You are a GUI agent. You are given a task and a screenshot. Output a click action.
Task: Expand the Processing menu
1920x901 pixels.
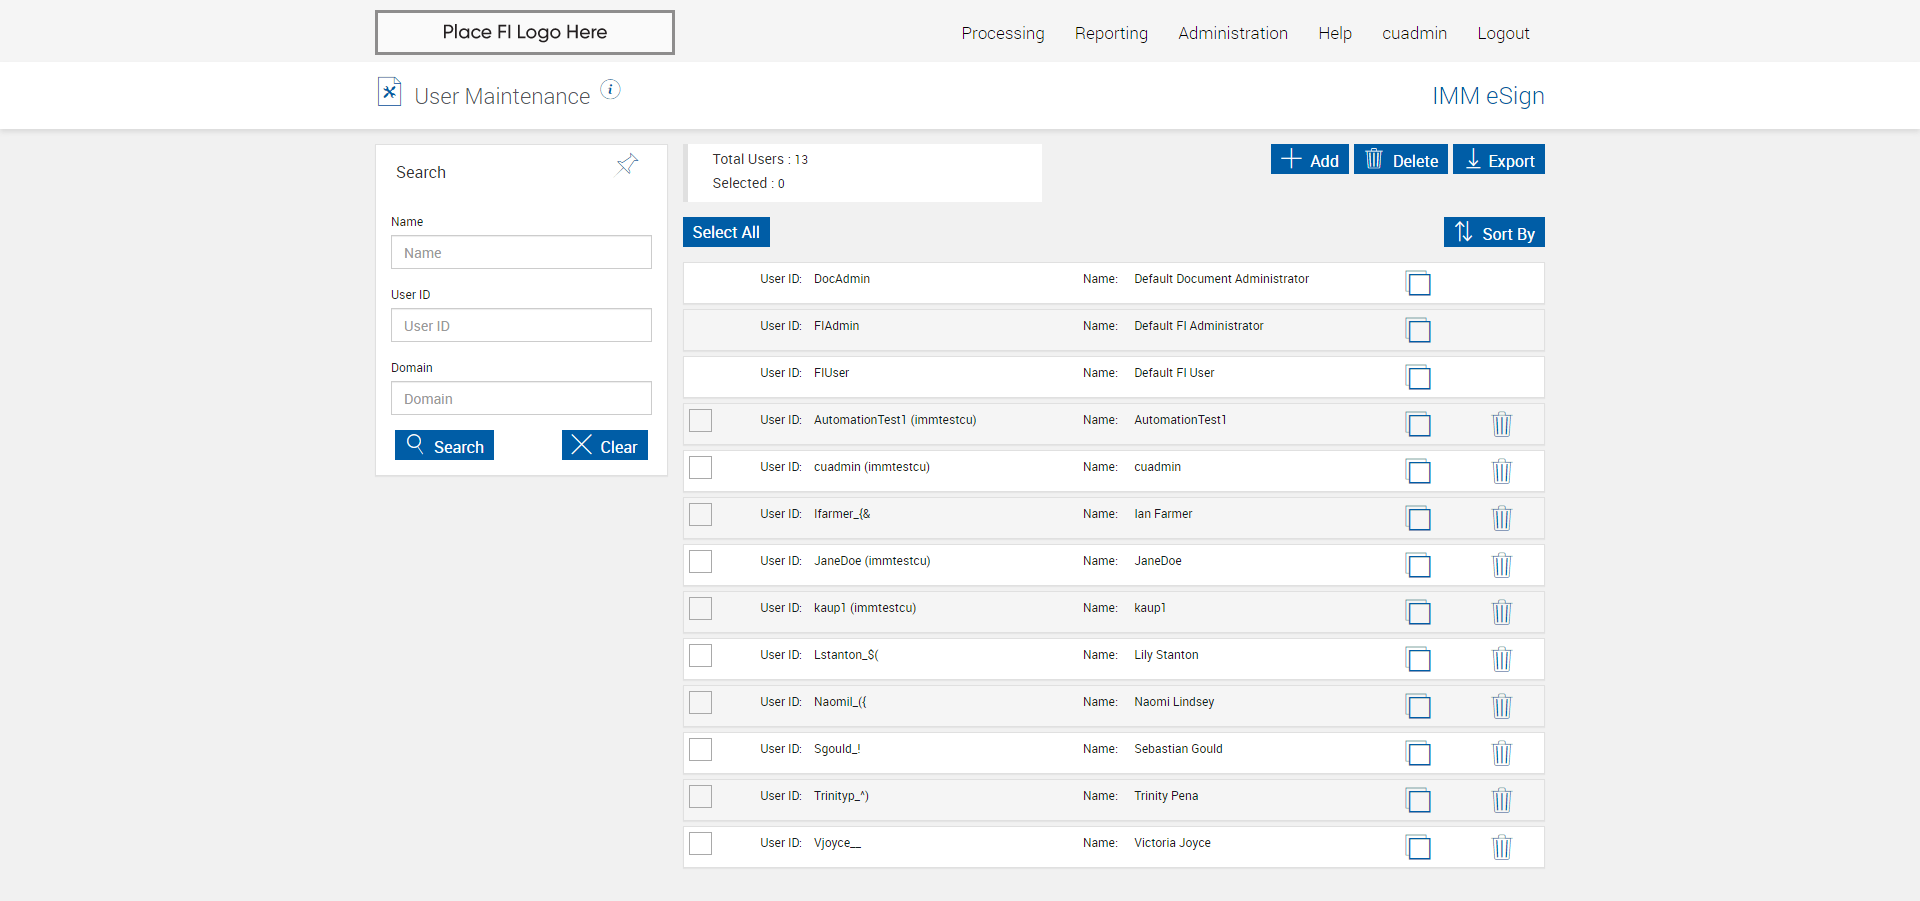click(x=1002, y=33)
